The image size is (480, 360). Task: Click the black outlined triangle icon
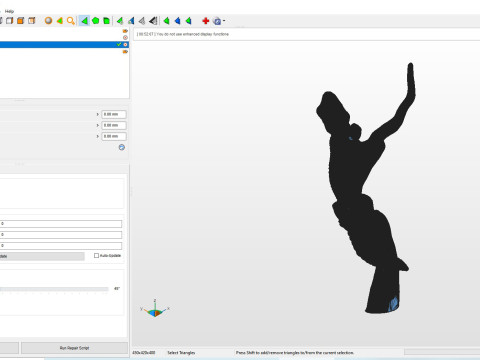click(153, 21)
